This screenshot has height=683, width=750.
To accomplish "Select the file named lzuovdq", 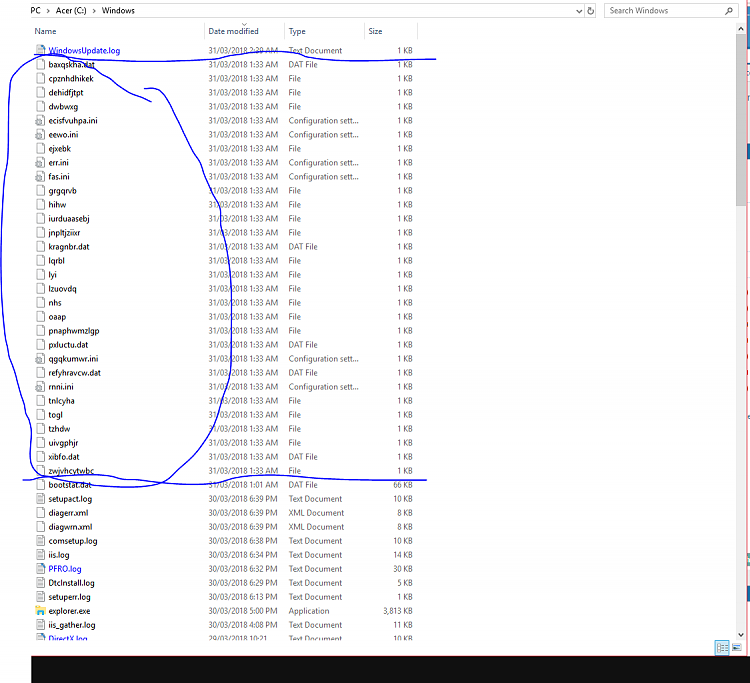I will (x=62, y=289).
